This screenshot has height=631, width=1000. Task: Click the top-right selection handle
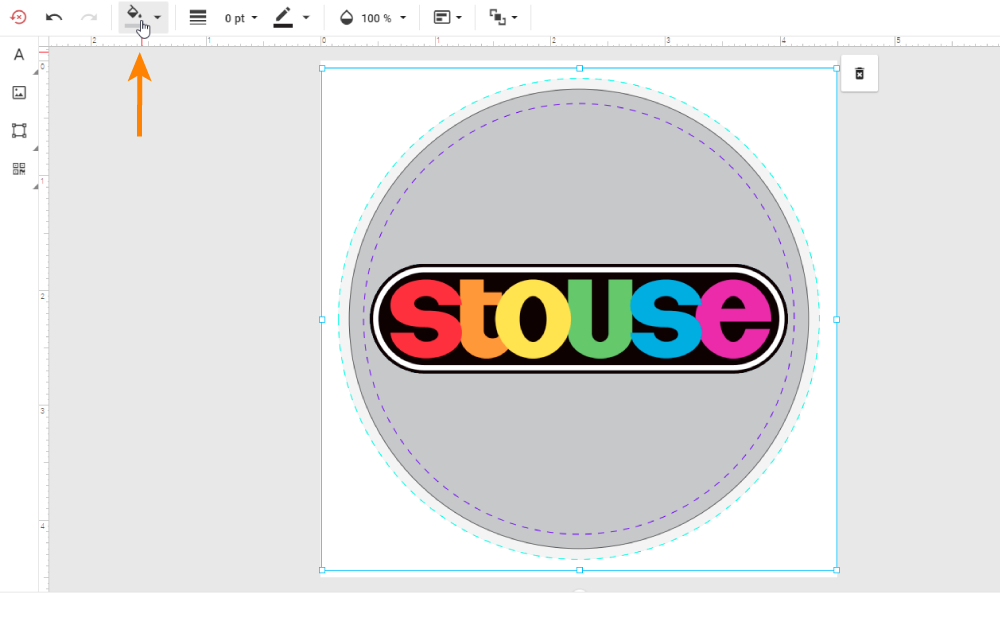(x=837, y=68)
